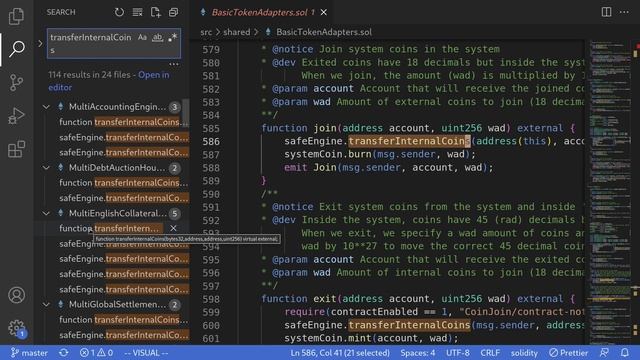The width and height of the screenshot is (640, 360).
Task: Click the VISUAL mode status indicator
Action: click(x=146, y=353)
